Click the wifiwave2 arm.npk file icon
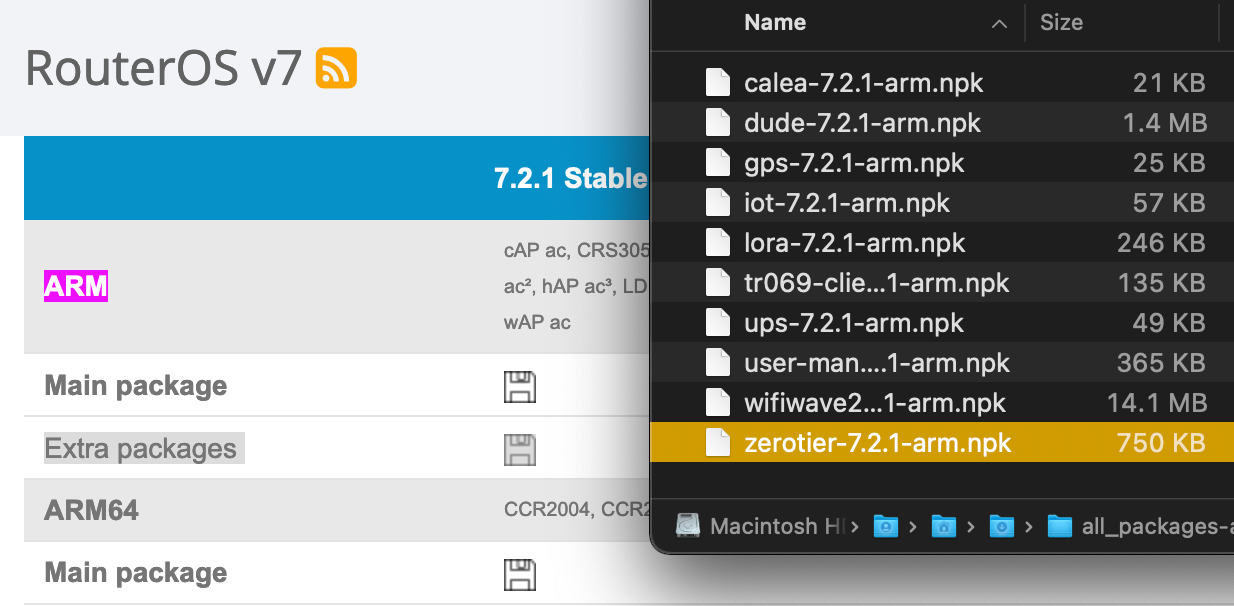This screenshot has width=1234, height=606. pyautogui.click(x=717, y=403)
